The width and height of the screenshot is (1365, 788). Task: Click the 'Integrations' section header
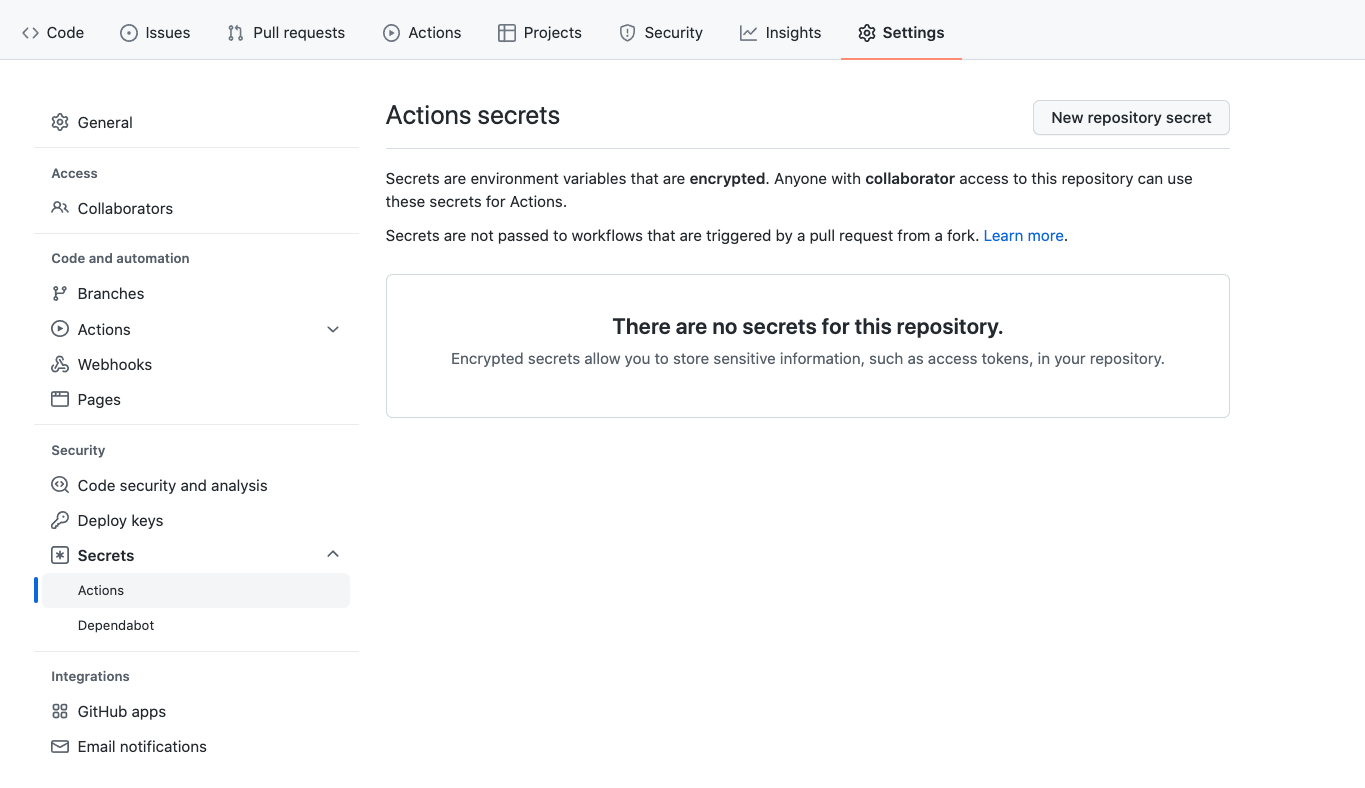(x=90, y=676)
